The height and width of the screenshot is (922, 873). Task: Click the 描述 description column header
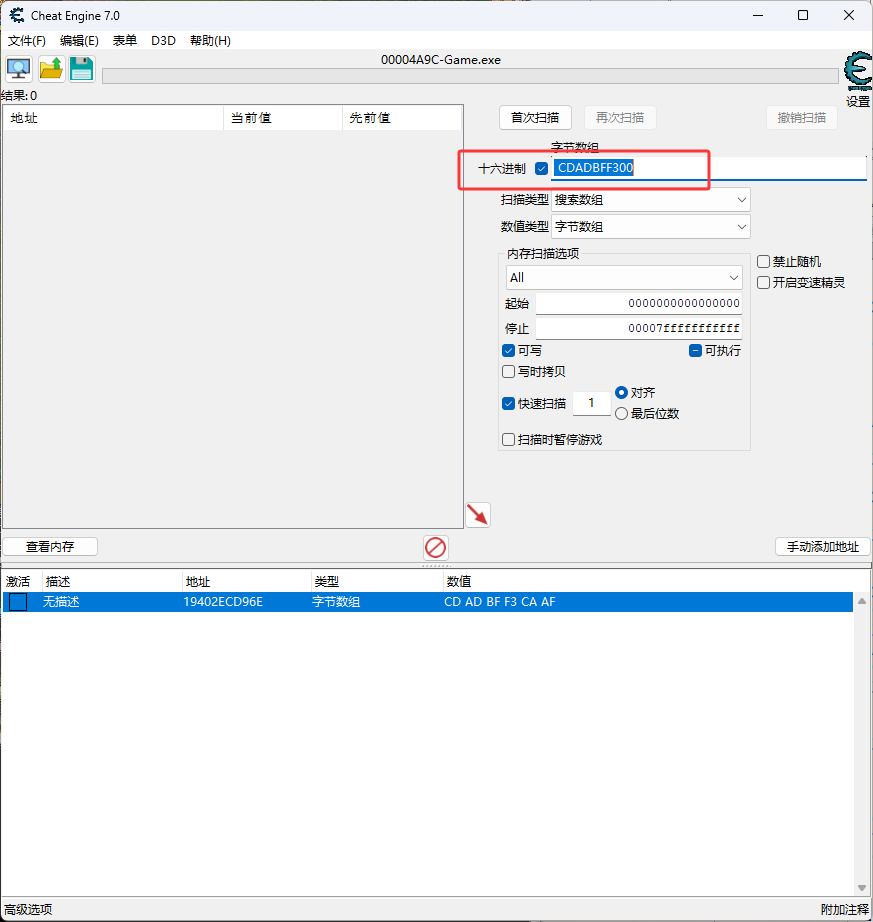(x=112, y=582)
